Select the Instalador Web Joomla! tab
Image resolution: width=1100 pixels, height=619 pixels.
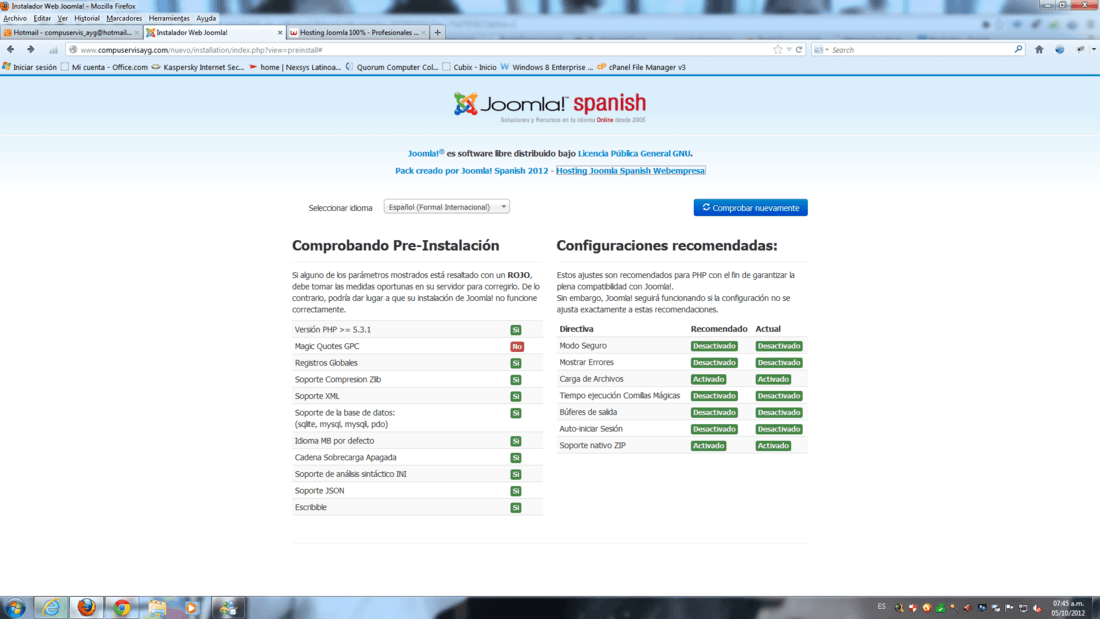(215, 32)
